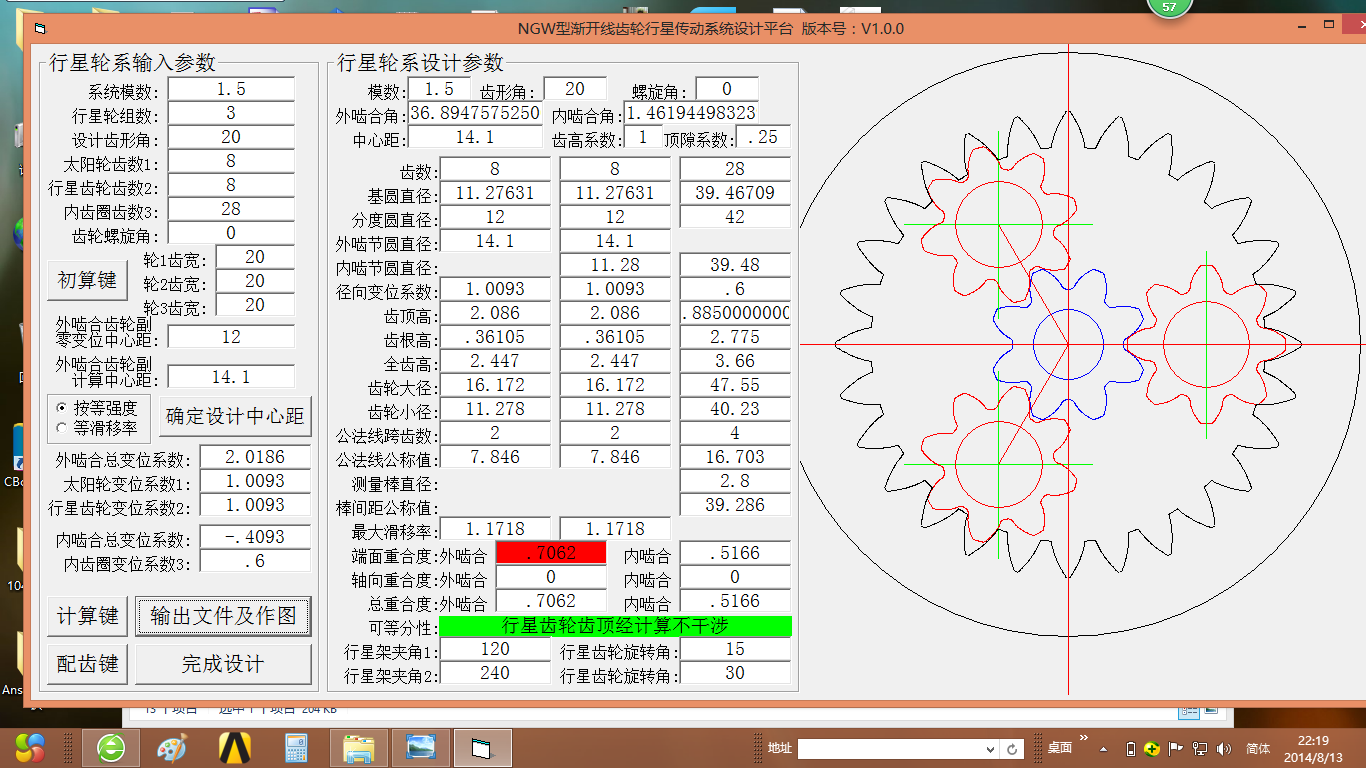Click the 初算键 button
This screenshot has width=1366, height=768.
pos(87,281)
